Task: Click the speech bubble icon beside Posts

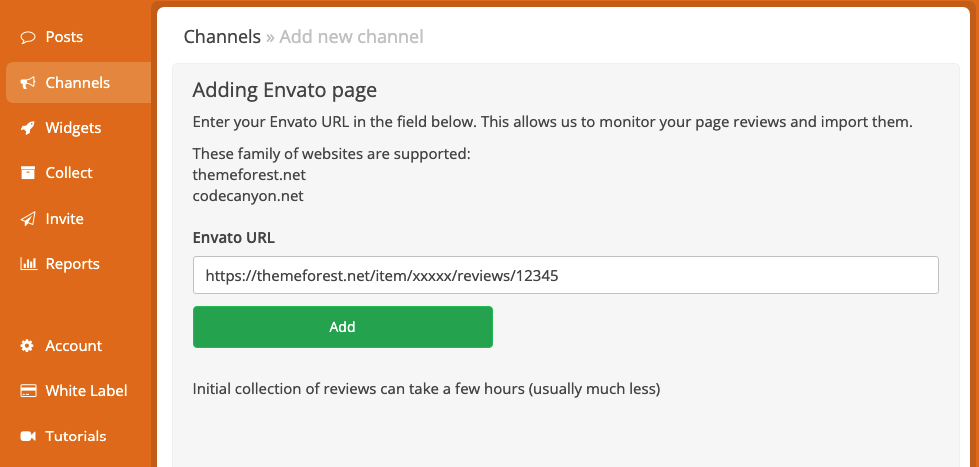Action: [27, 37]
